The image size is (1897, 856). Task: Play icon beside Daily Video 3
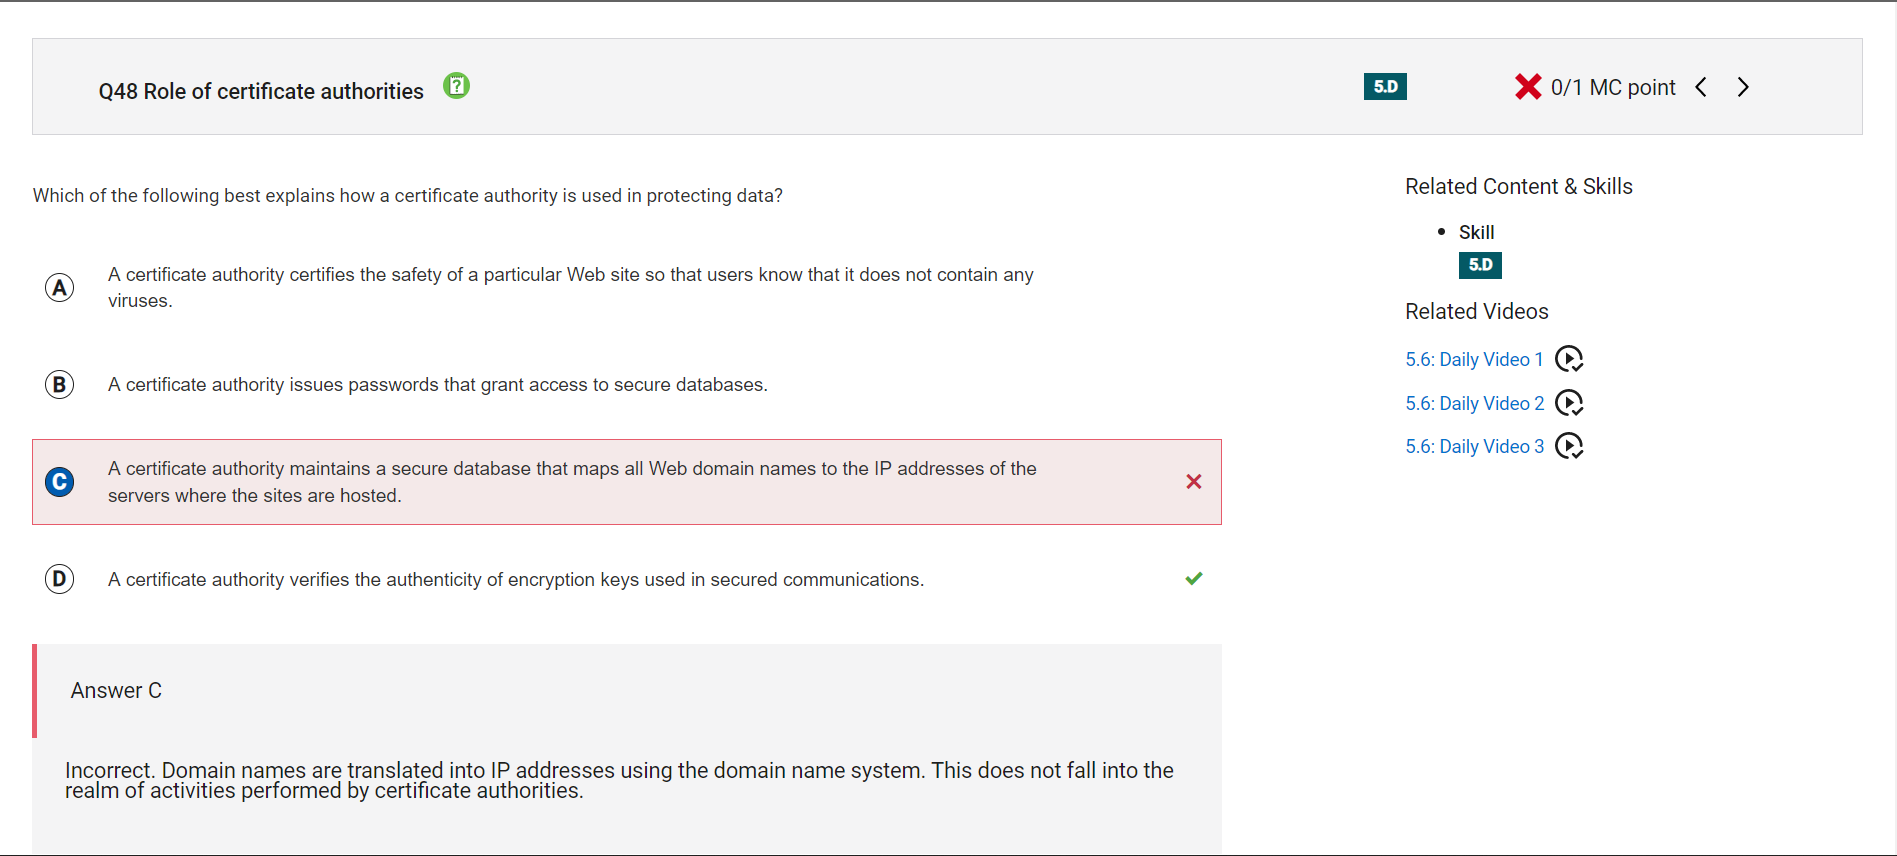1569,446
